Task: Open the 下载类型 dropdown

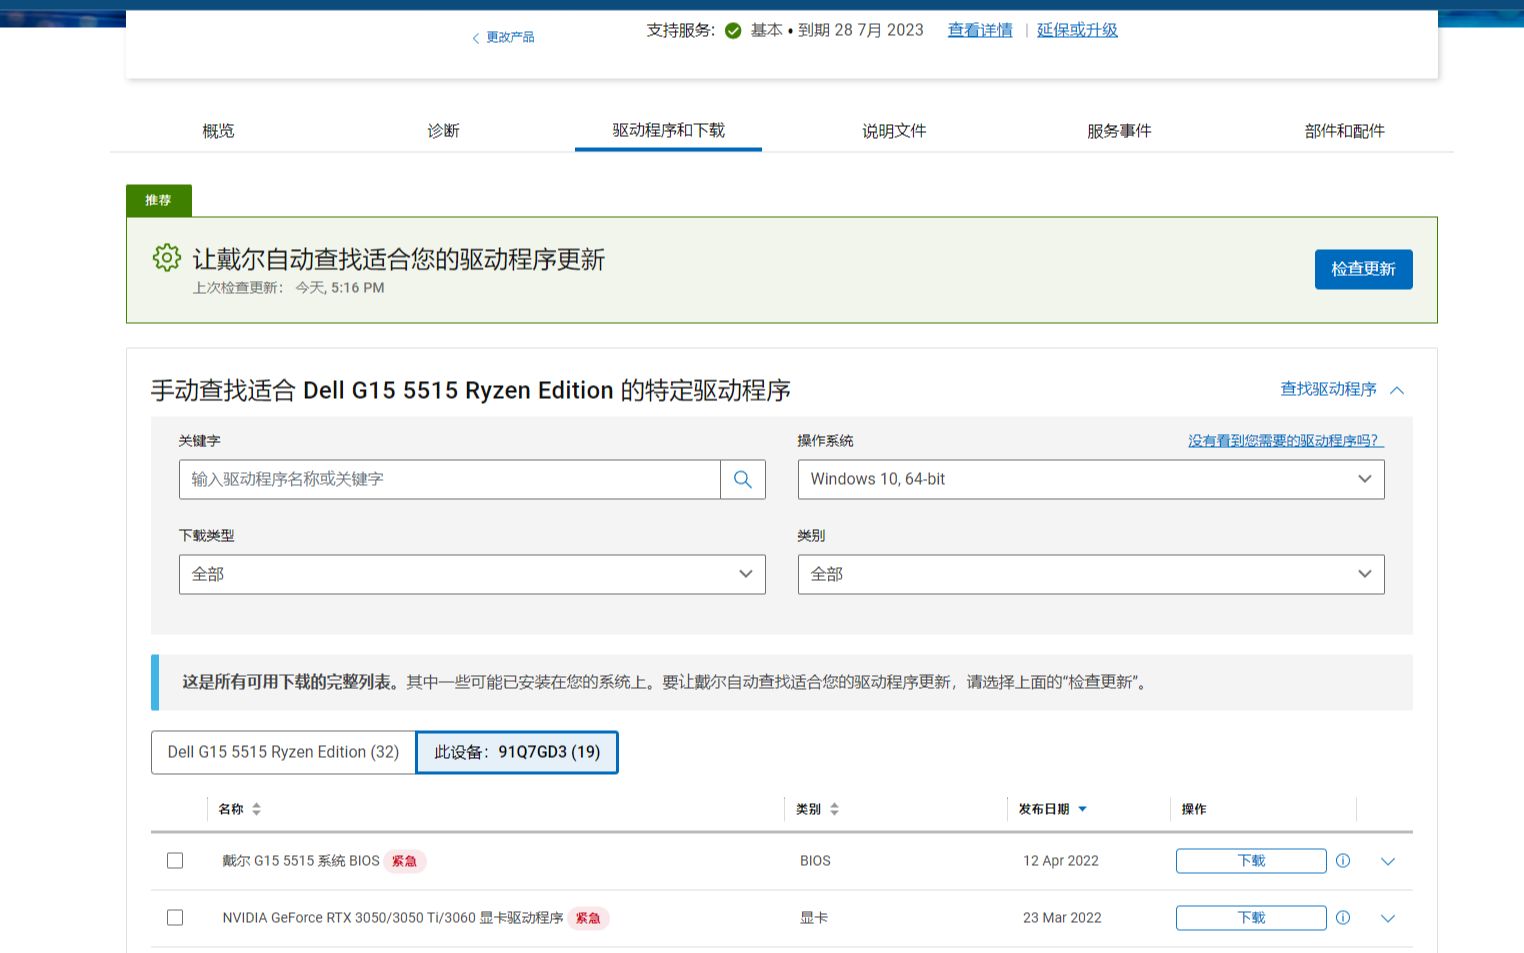Action: [472, 574]
